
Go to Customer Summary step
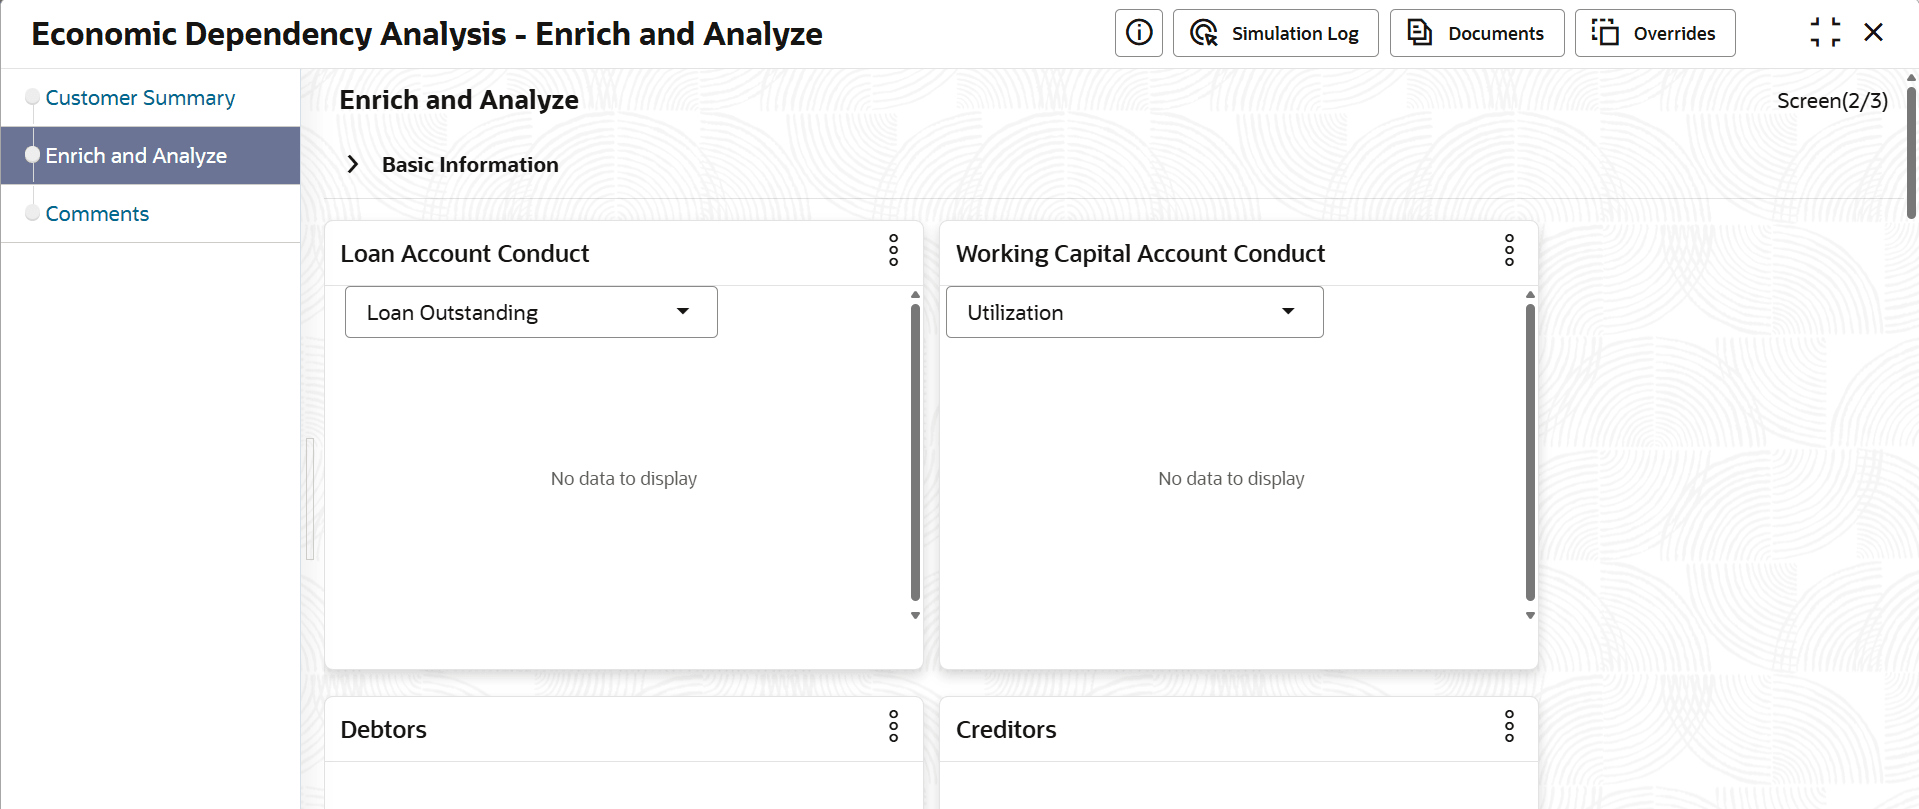click(x=140, y=98)
